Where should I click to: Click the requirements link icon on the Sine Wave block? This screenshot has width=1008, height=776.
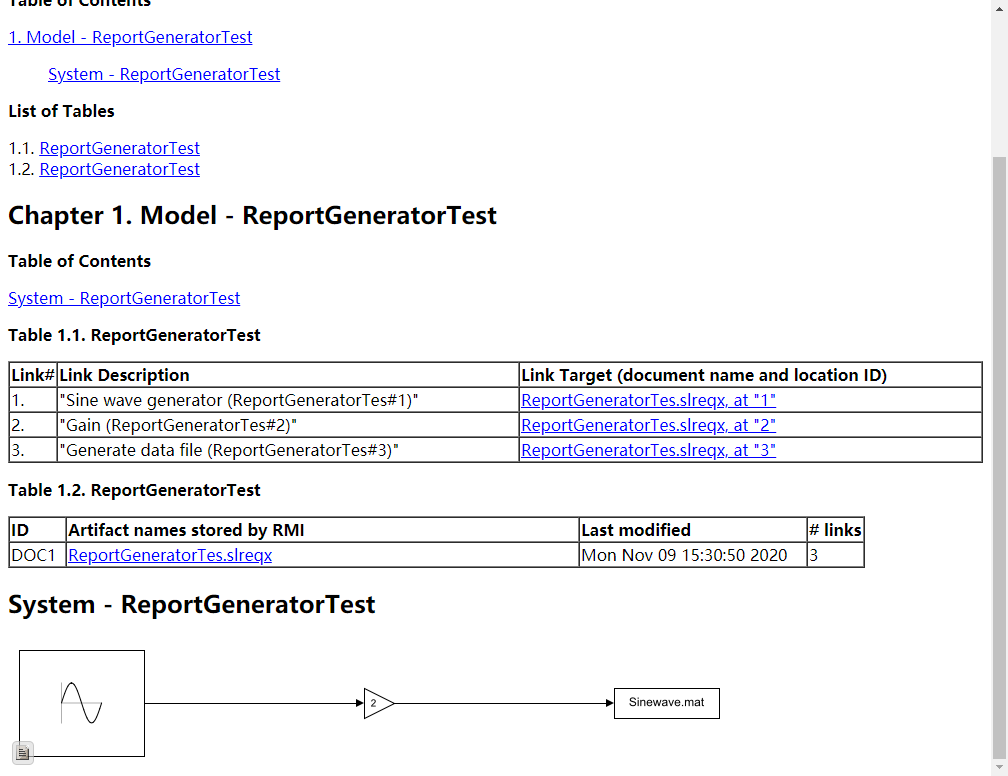(22, 752)
